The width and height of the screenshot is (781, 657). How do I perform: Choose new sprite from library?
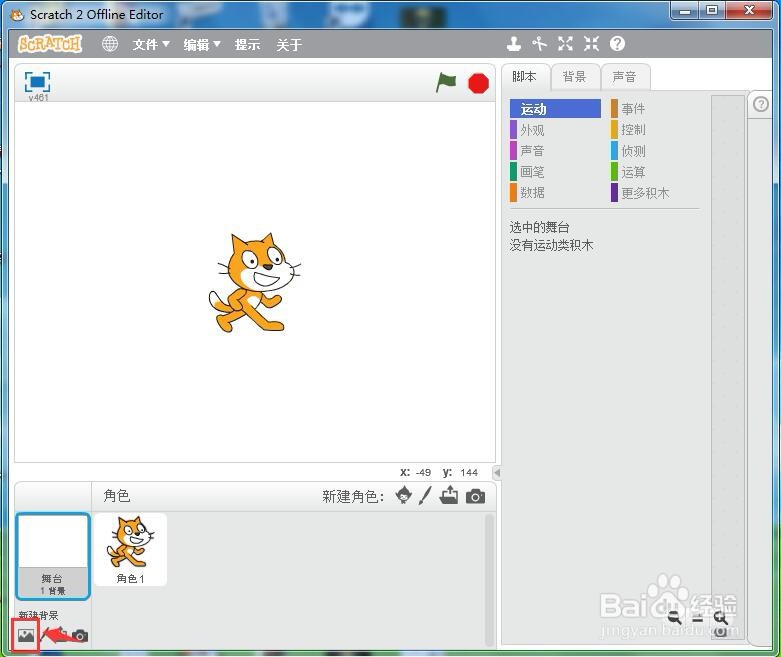click(x=403, y=496)
